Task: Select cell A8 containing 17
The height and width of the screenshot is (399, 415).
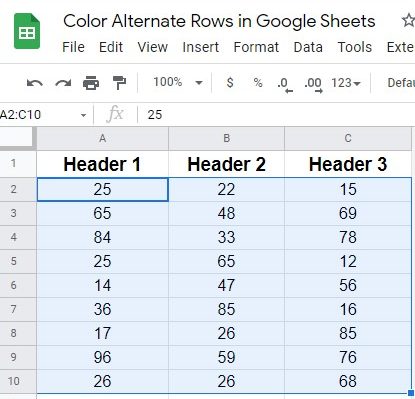Action: [x=103, y=333]
